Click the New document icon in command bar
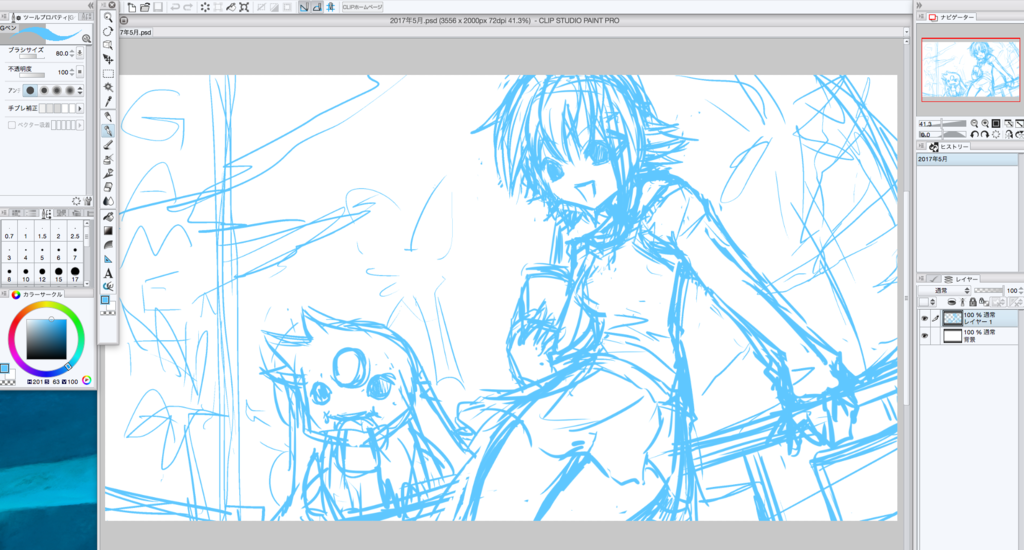This screenshot has width=1024, height=550. (x=132, y=7)
